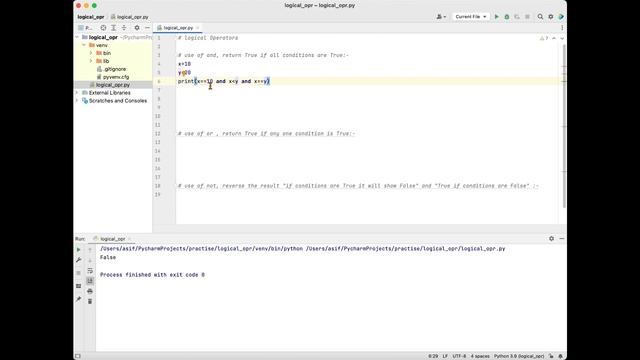Image resolution: width=640 pixels, height=360 pixels.
Task: Select logical_opr.py in project tree
Action: click(x=113, y=85)
